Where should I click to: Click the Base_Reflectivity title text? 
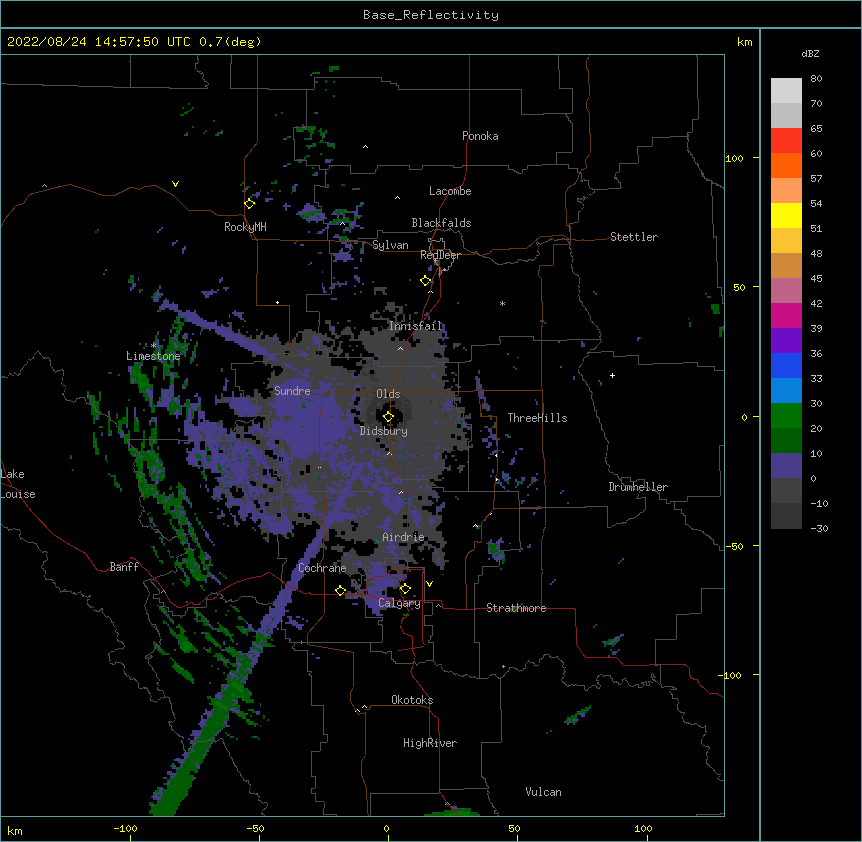pos(431,15)
